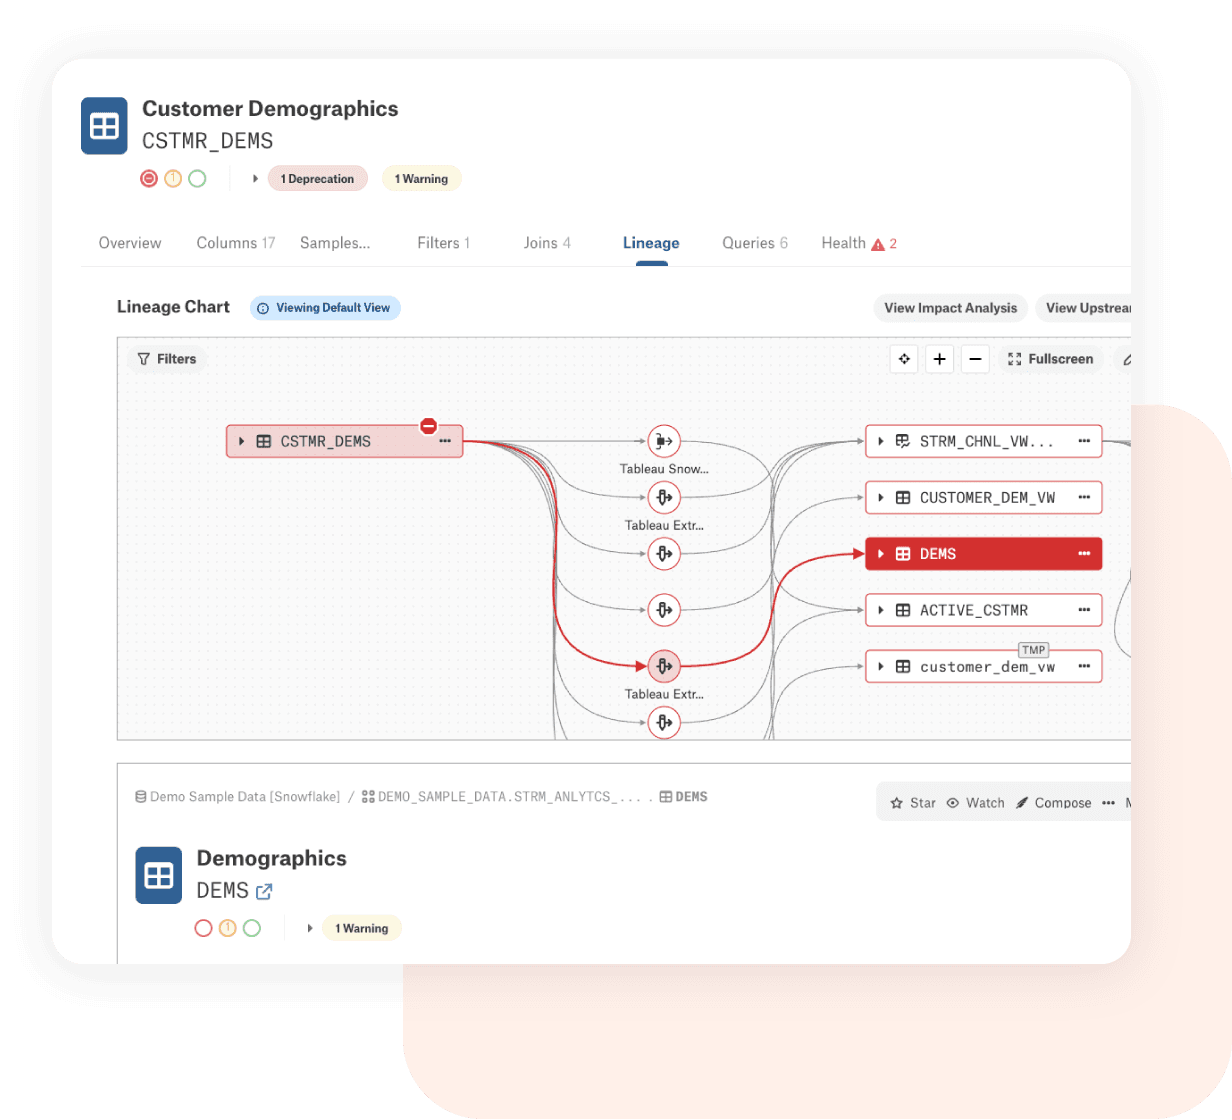This screenshot has height=1120, width=1232.
Task: Open the lineage Filters button
Action: click(167, 359)
